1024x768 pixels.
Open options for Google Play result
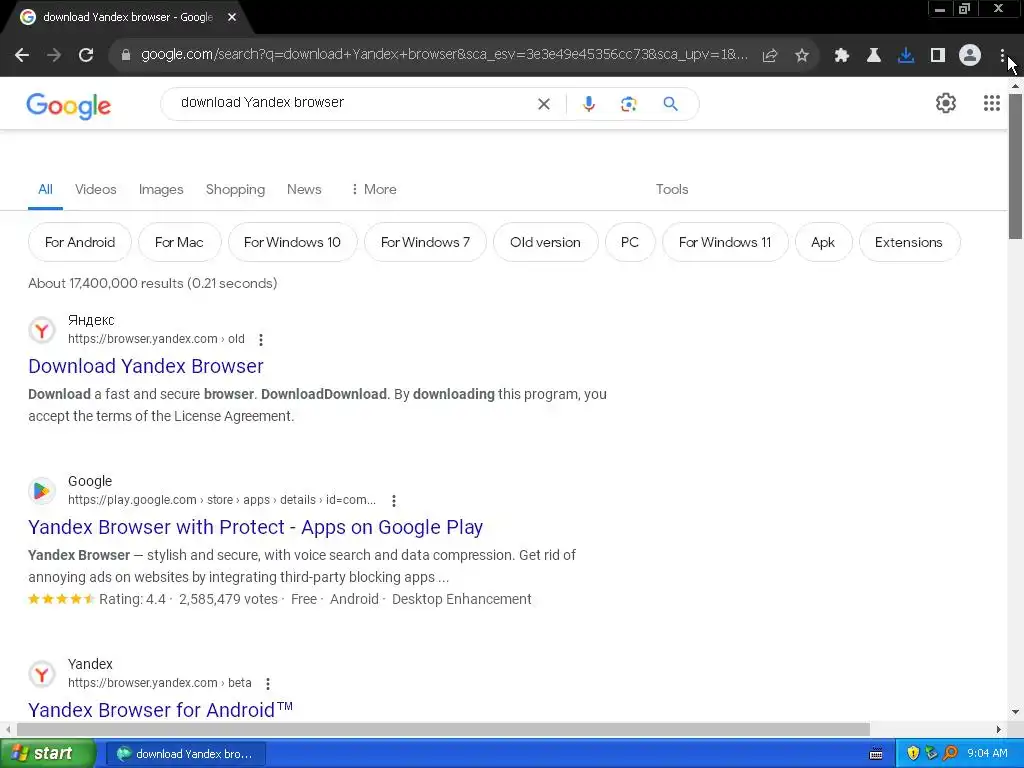click(394, 501)
